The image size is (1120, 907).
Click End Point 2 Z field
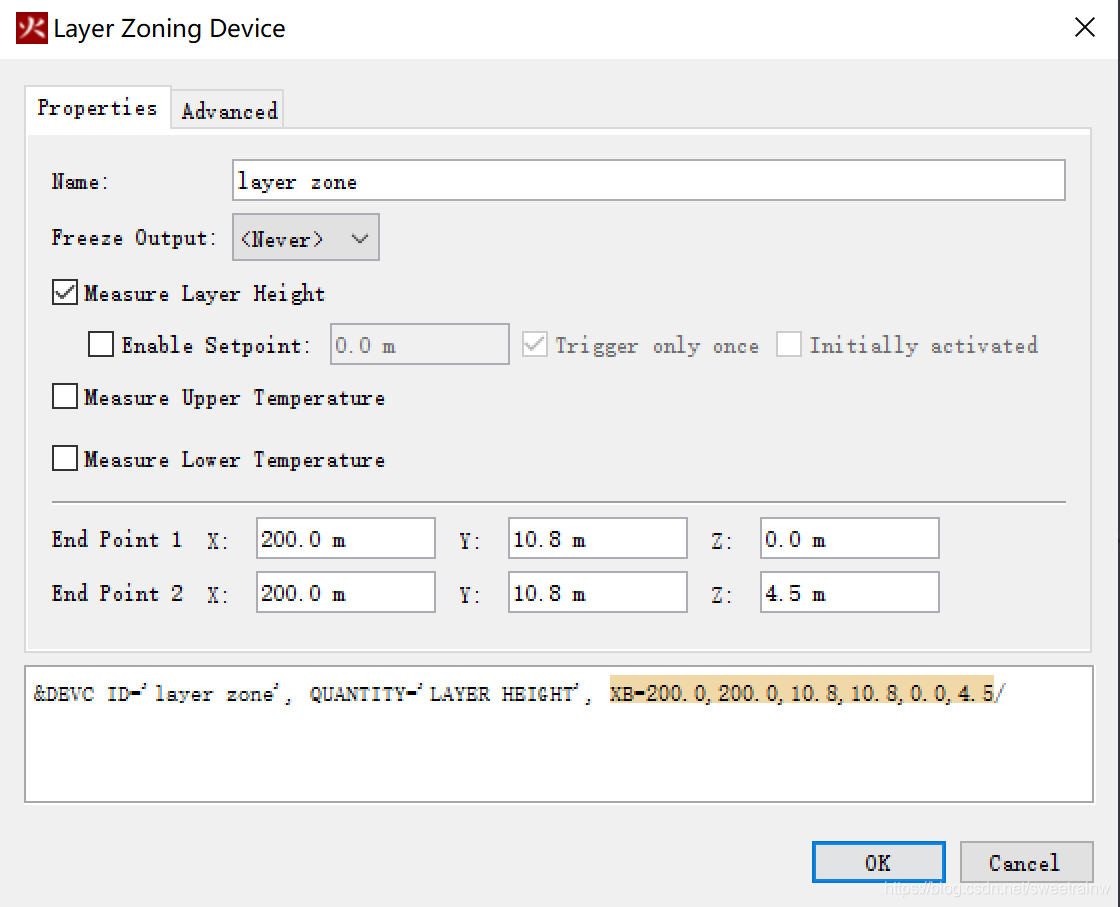pyautogui.click(x=849, y=592)
